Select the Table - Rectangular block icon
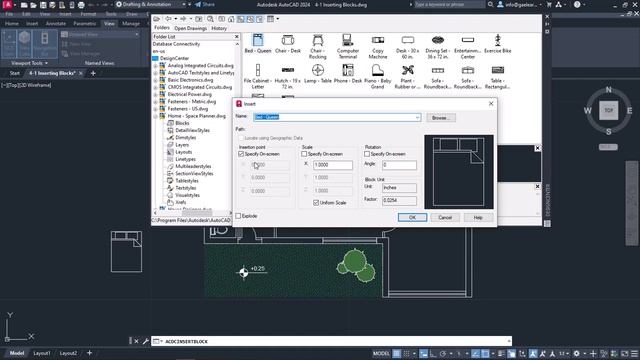 [498, 70]
